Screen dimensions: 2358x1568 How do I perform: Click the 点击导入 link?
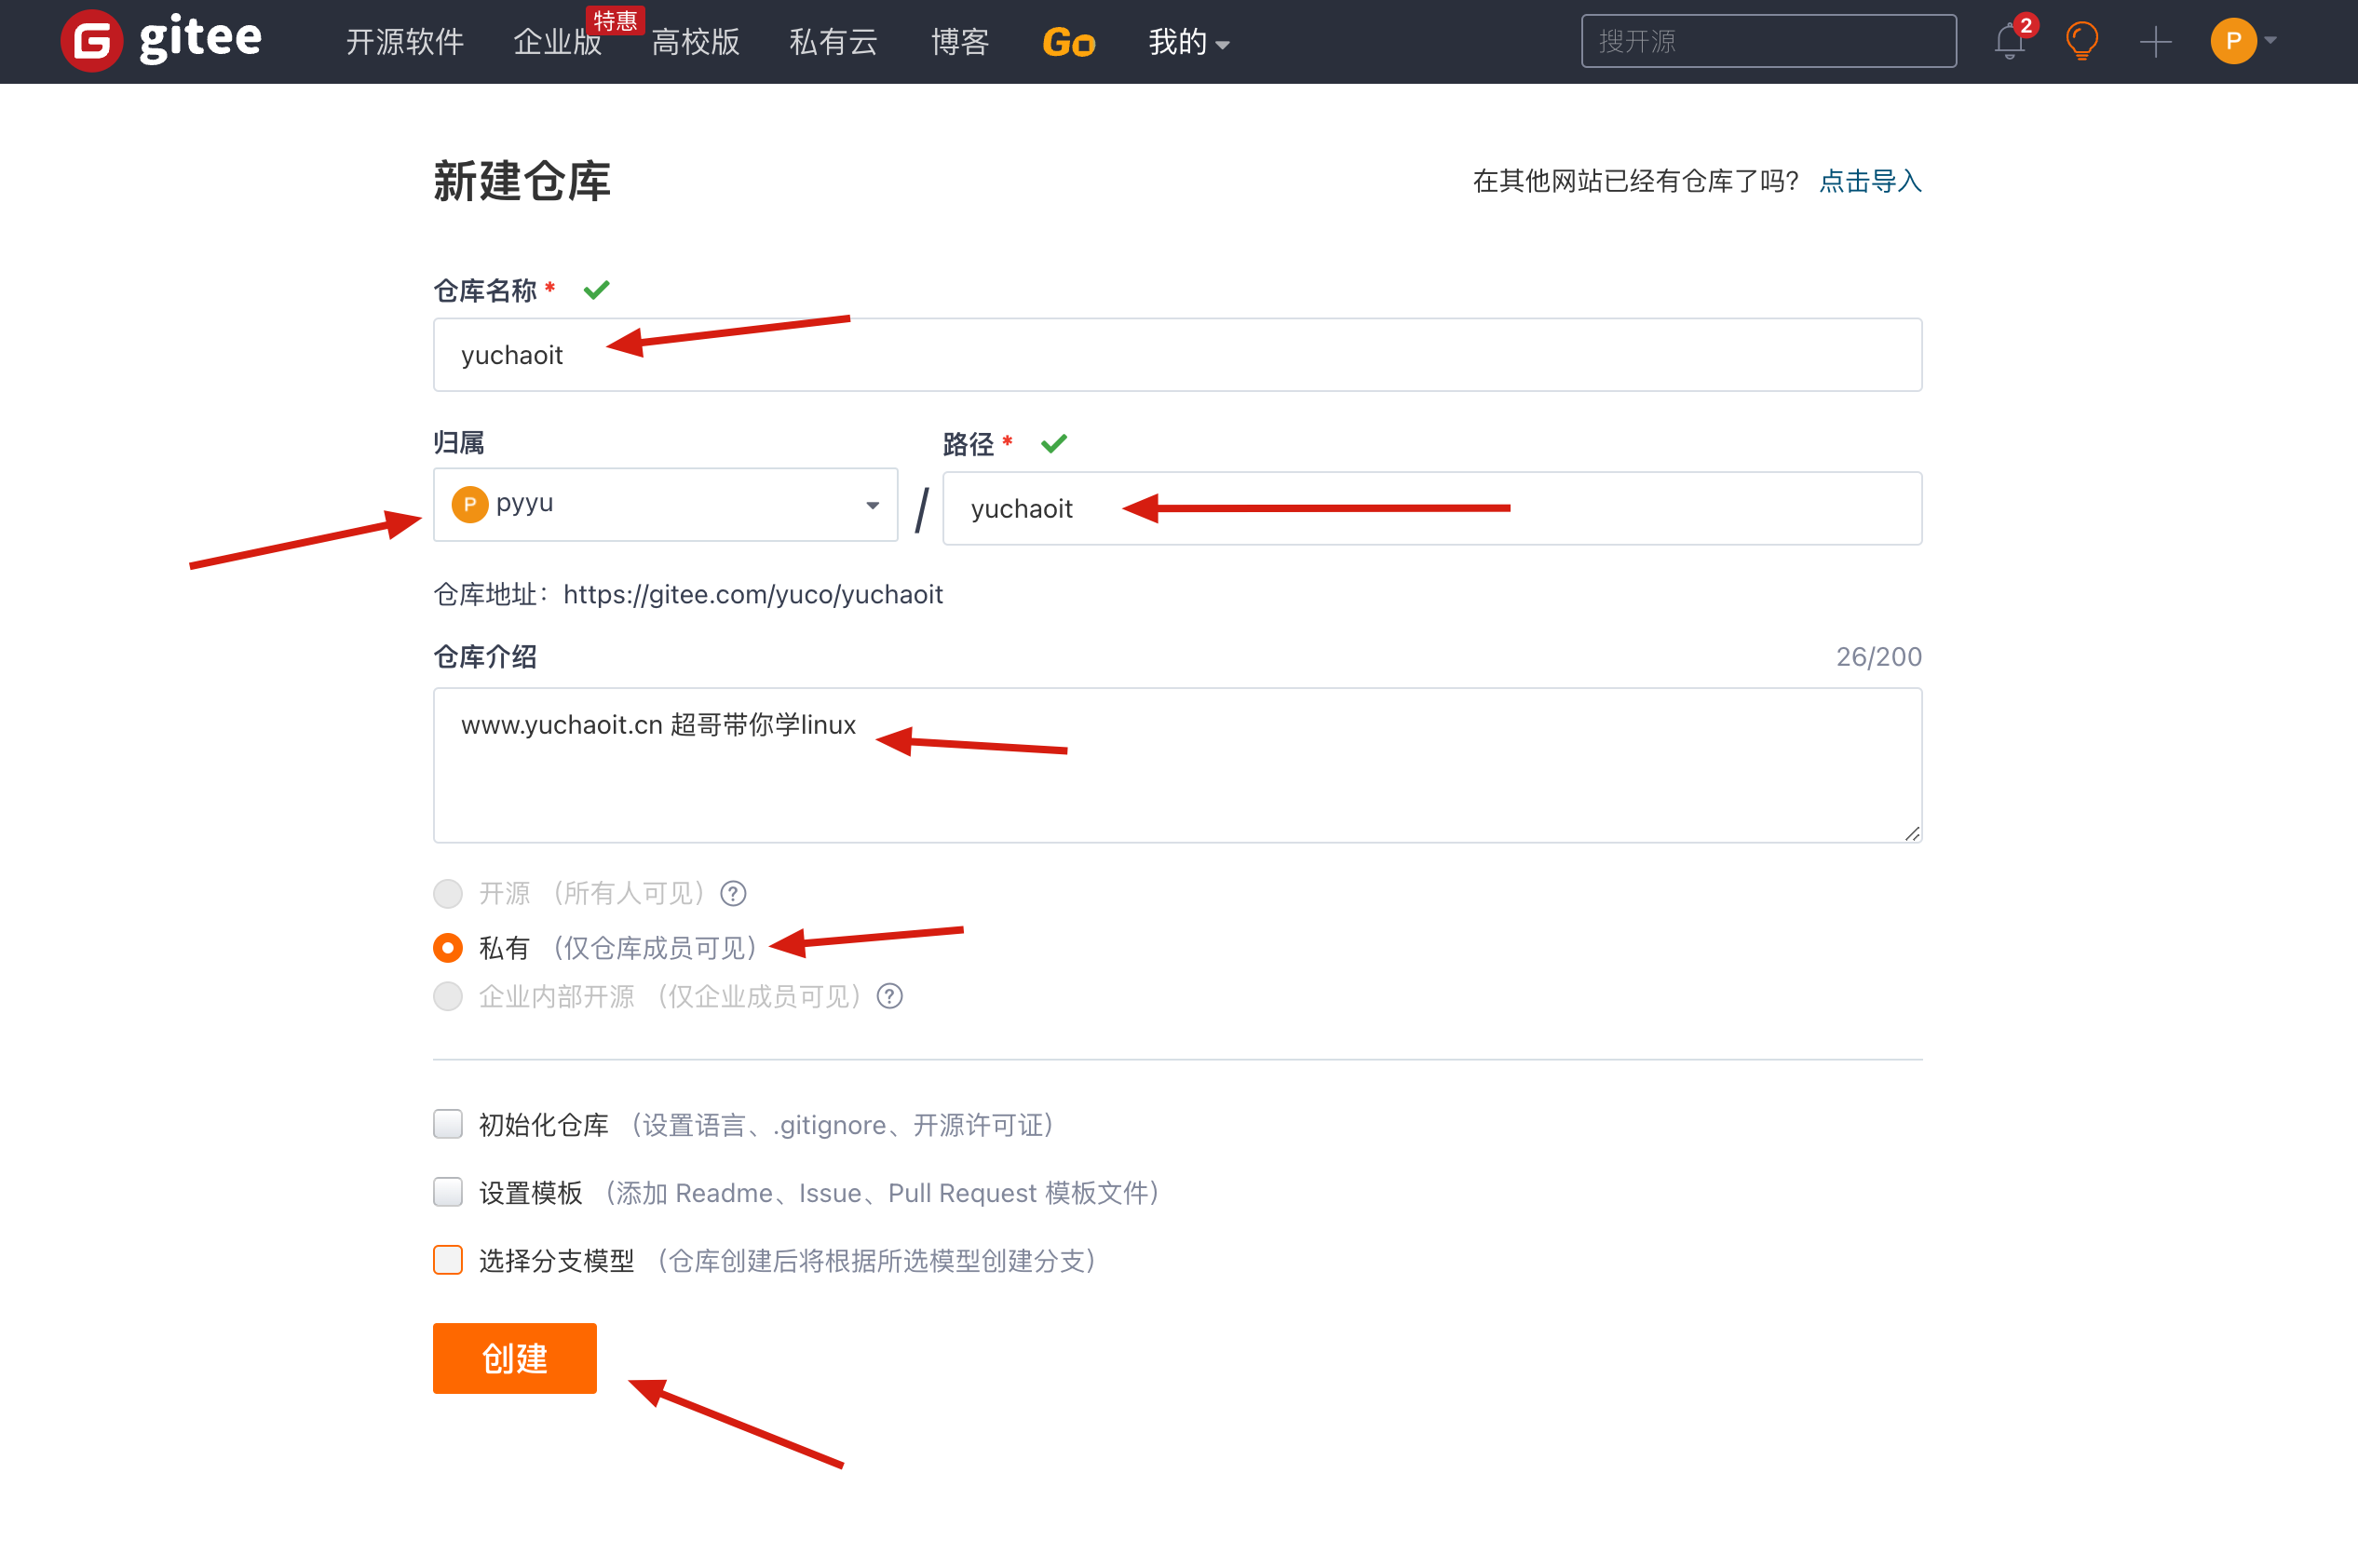(1869, 181)
